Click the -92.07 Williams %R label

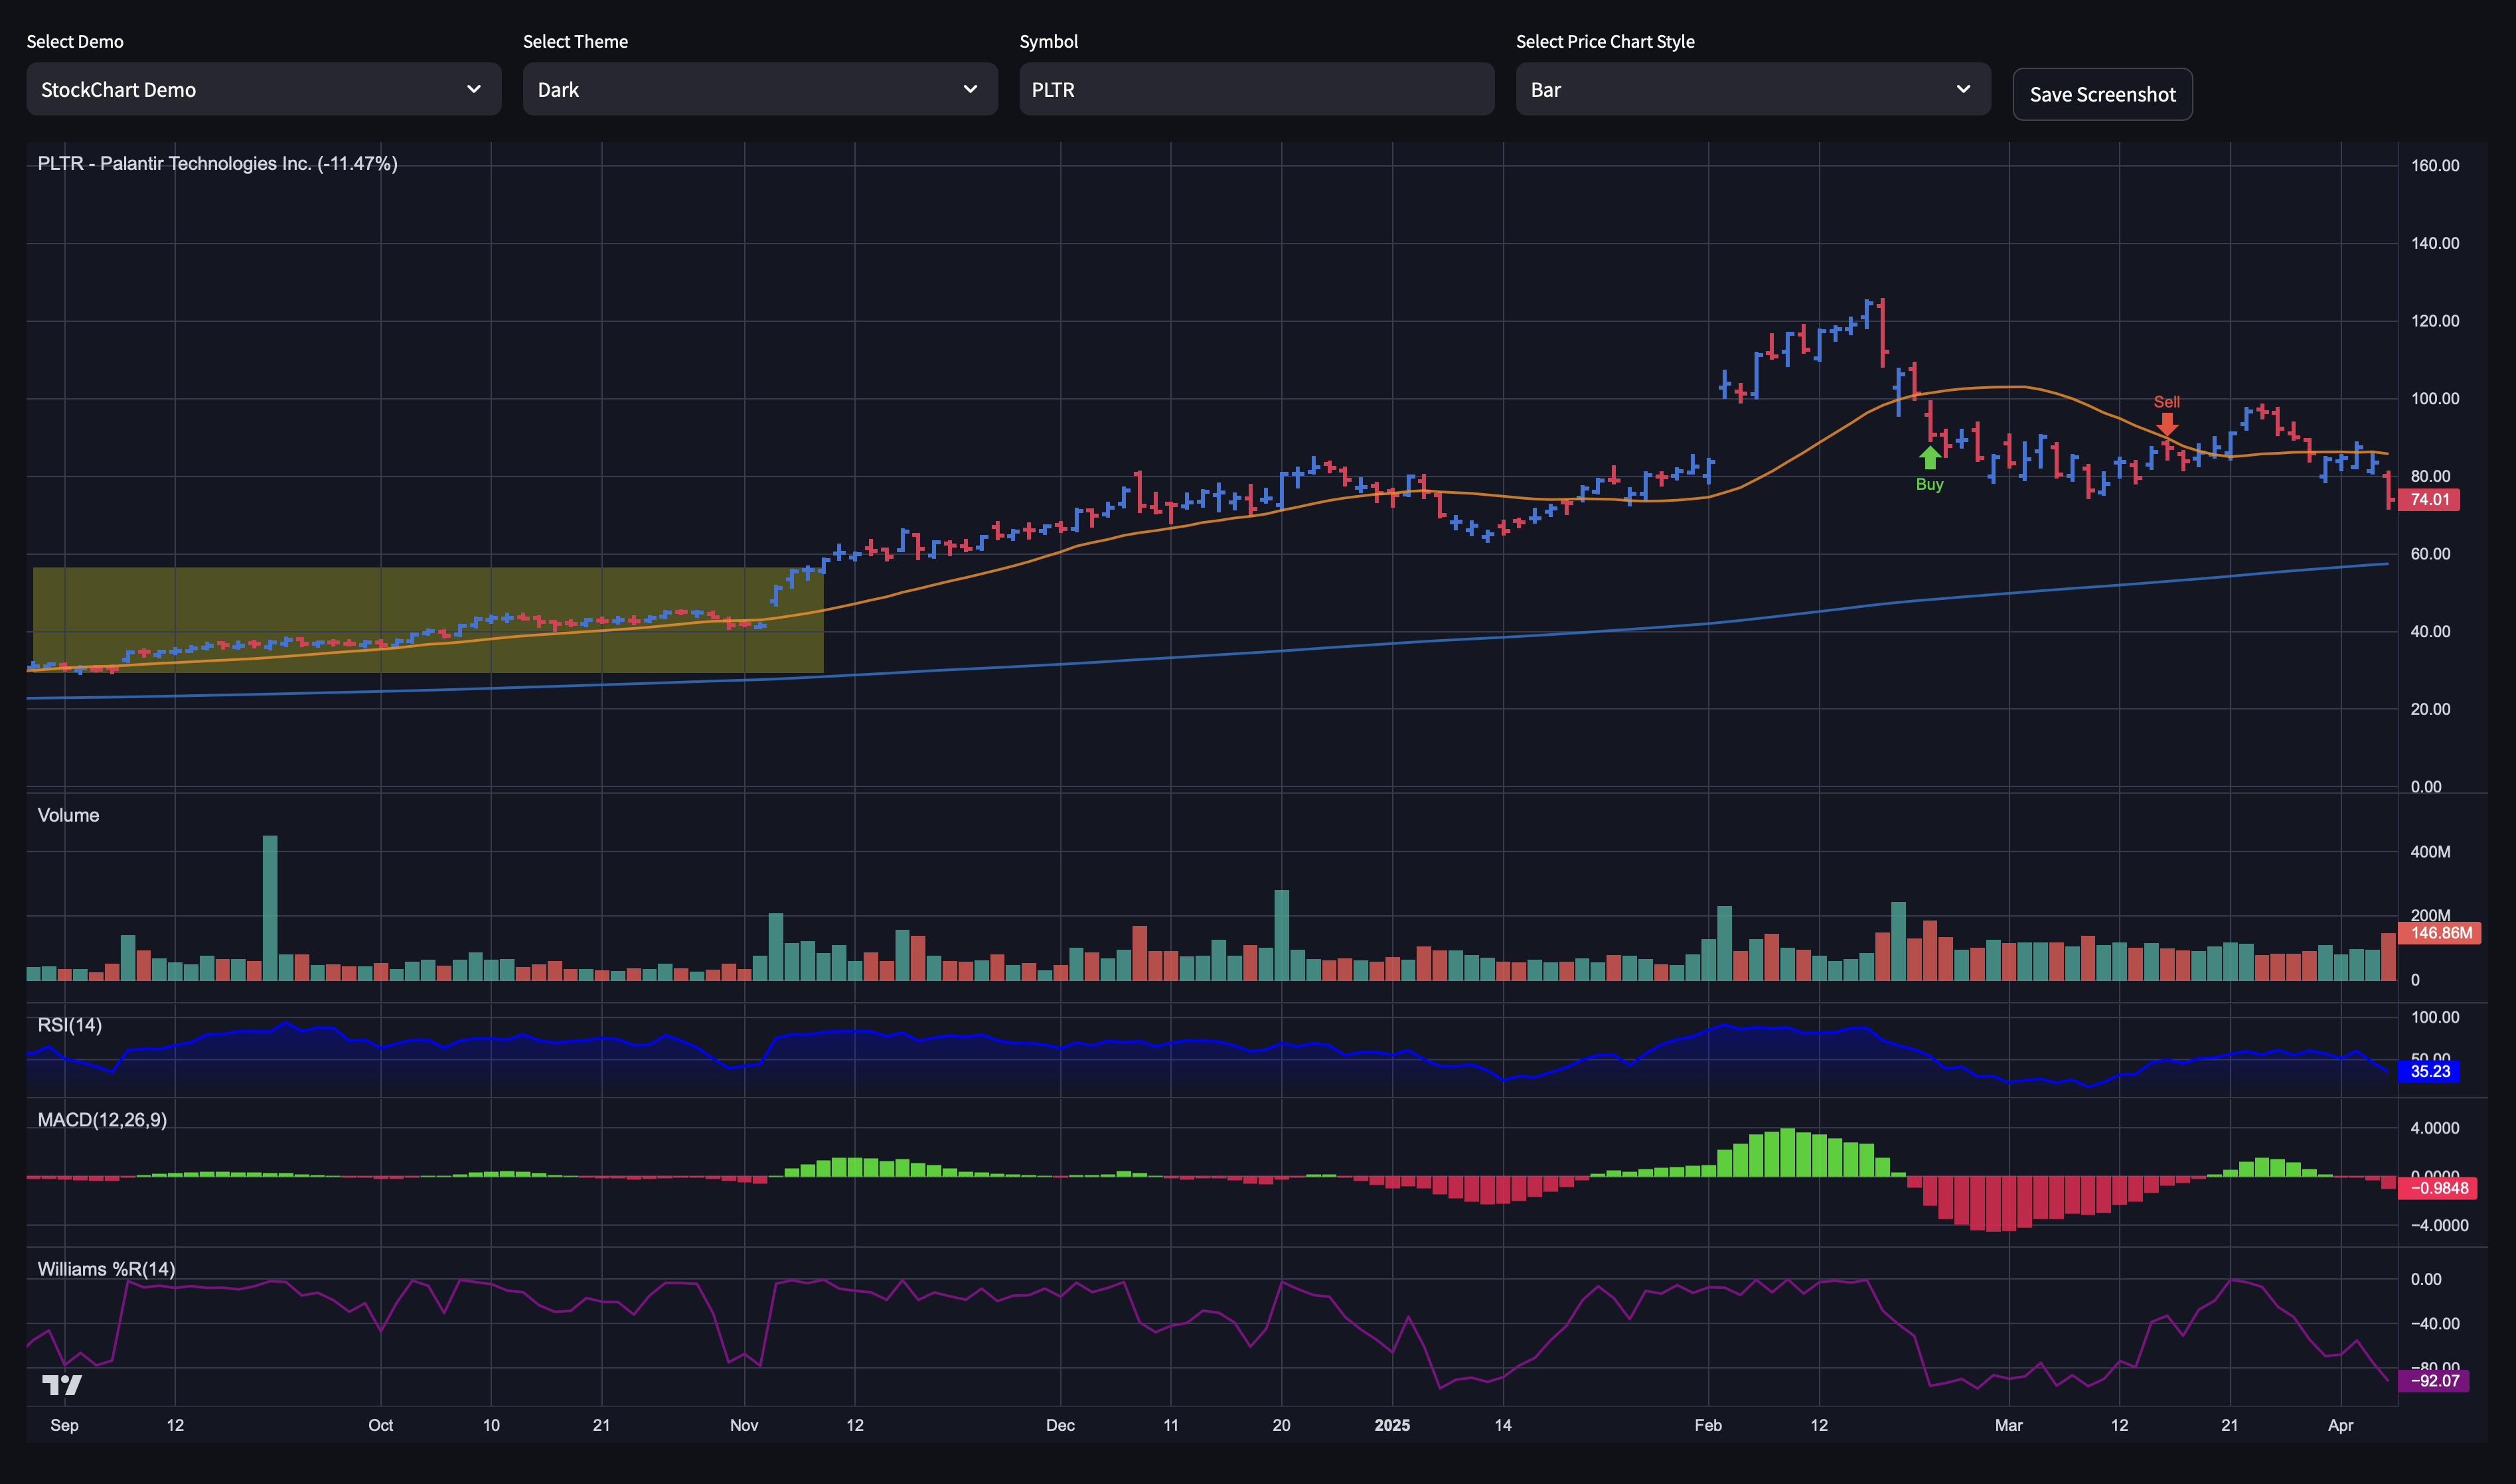point(2434,1380)
